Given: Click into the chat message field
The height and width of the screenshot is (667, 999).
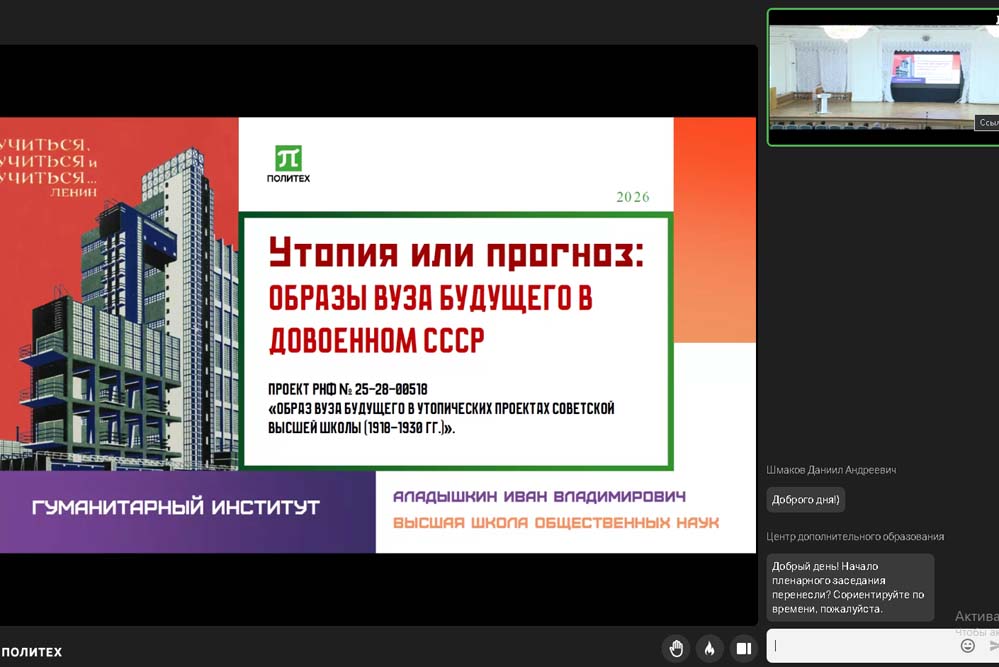Looking at the screenshot, I should point(862,646).
